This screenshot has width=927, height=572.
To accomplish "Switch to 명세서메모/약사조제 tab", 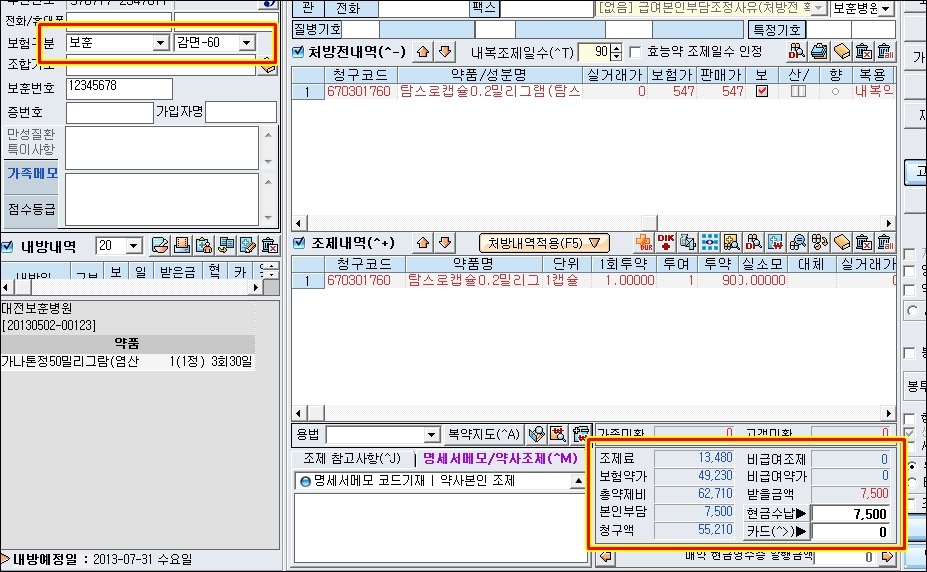I will (x=500, y=458).
